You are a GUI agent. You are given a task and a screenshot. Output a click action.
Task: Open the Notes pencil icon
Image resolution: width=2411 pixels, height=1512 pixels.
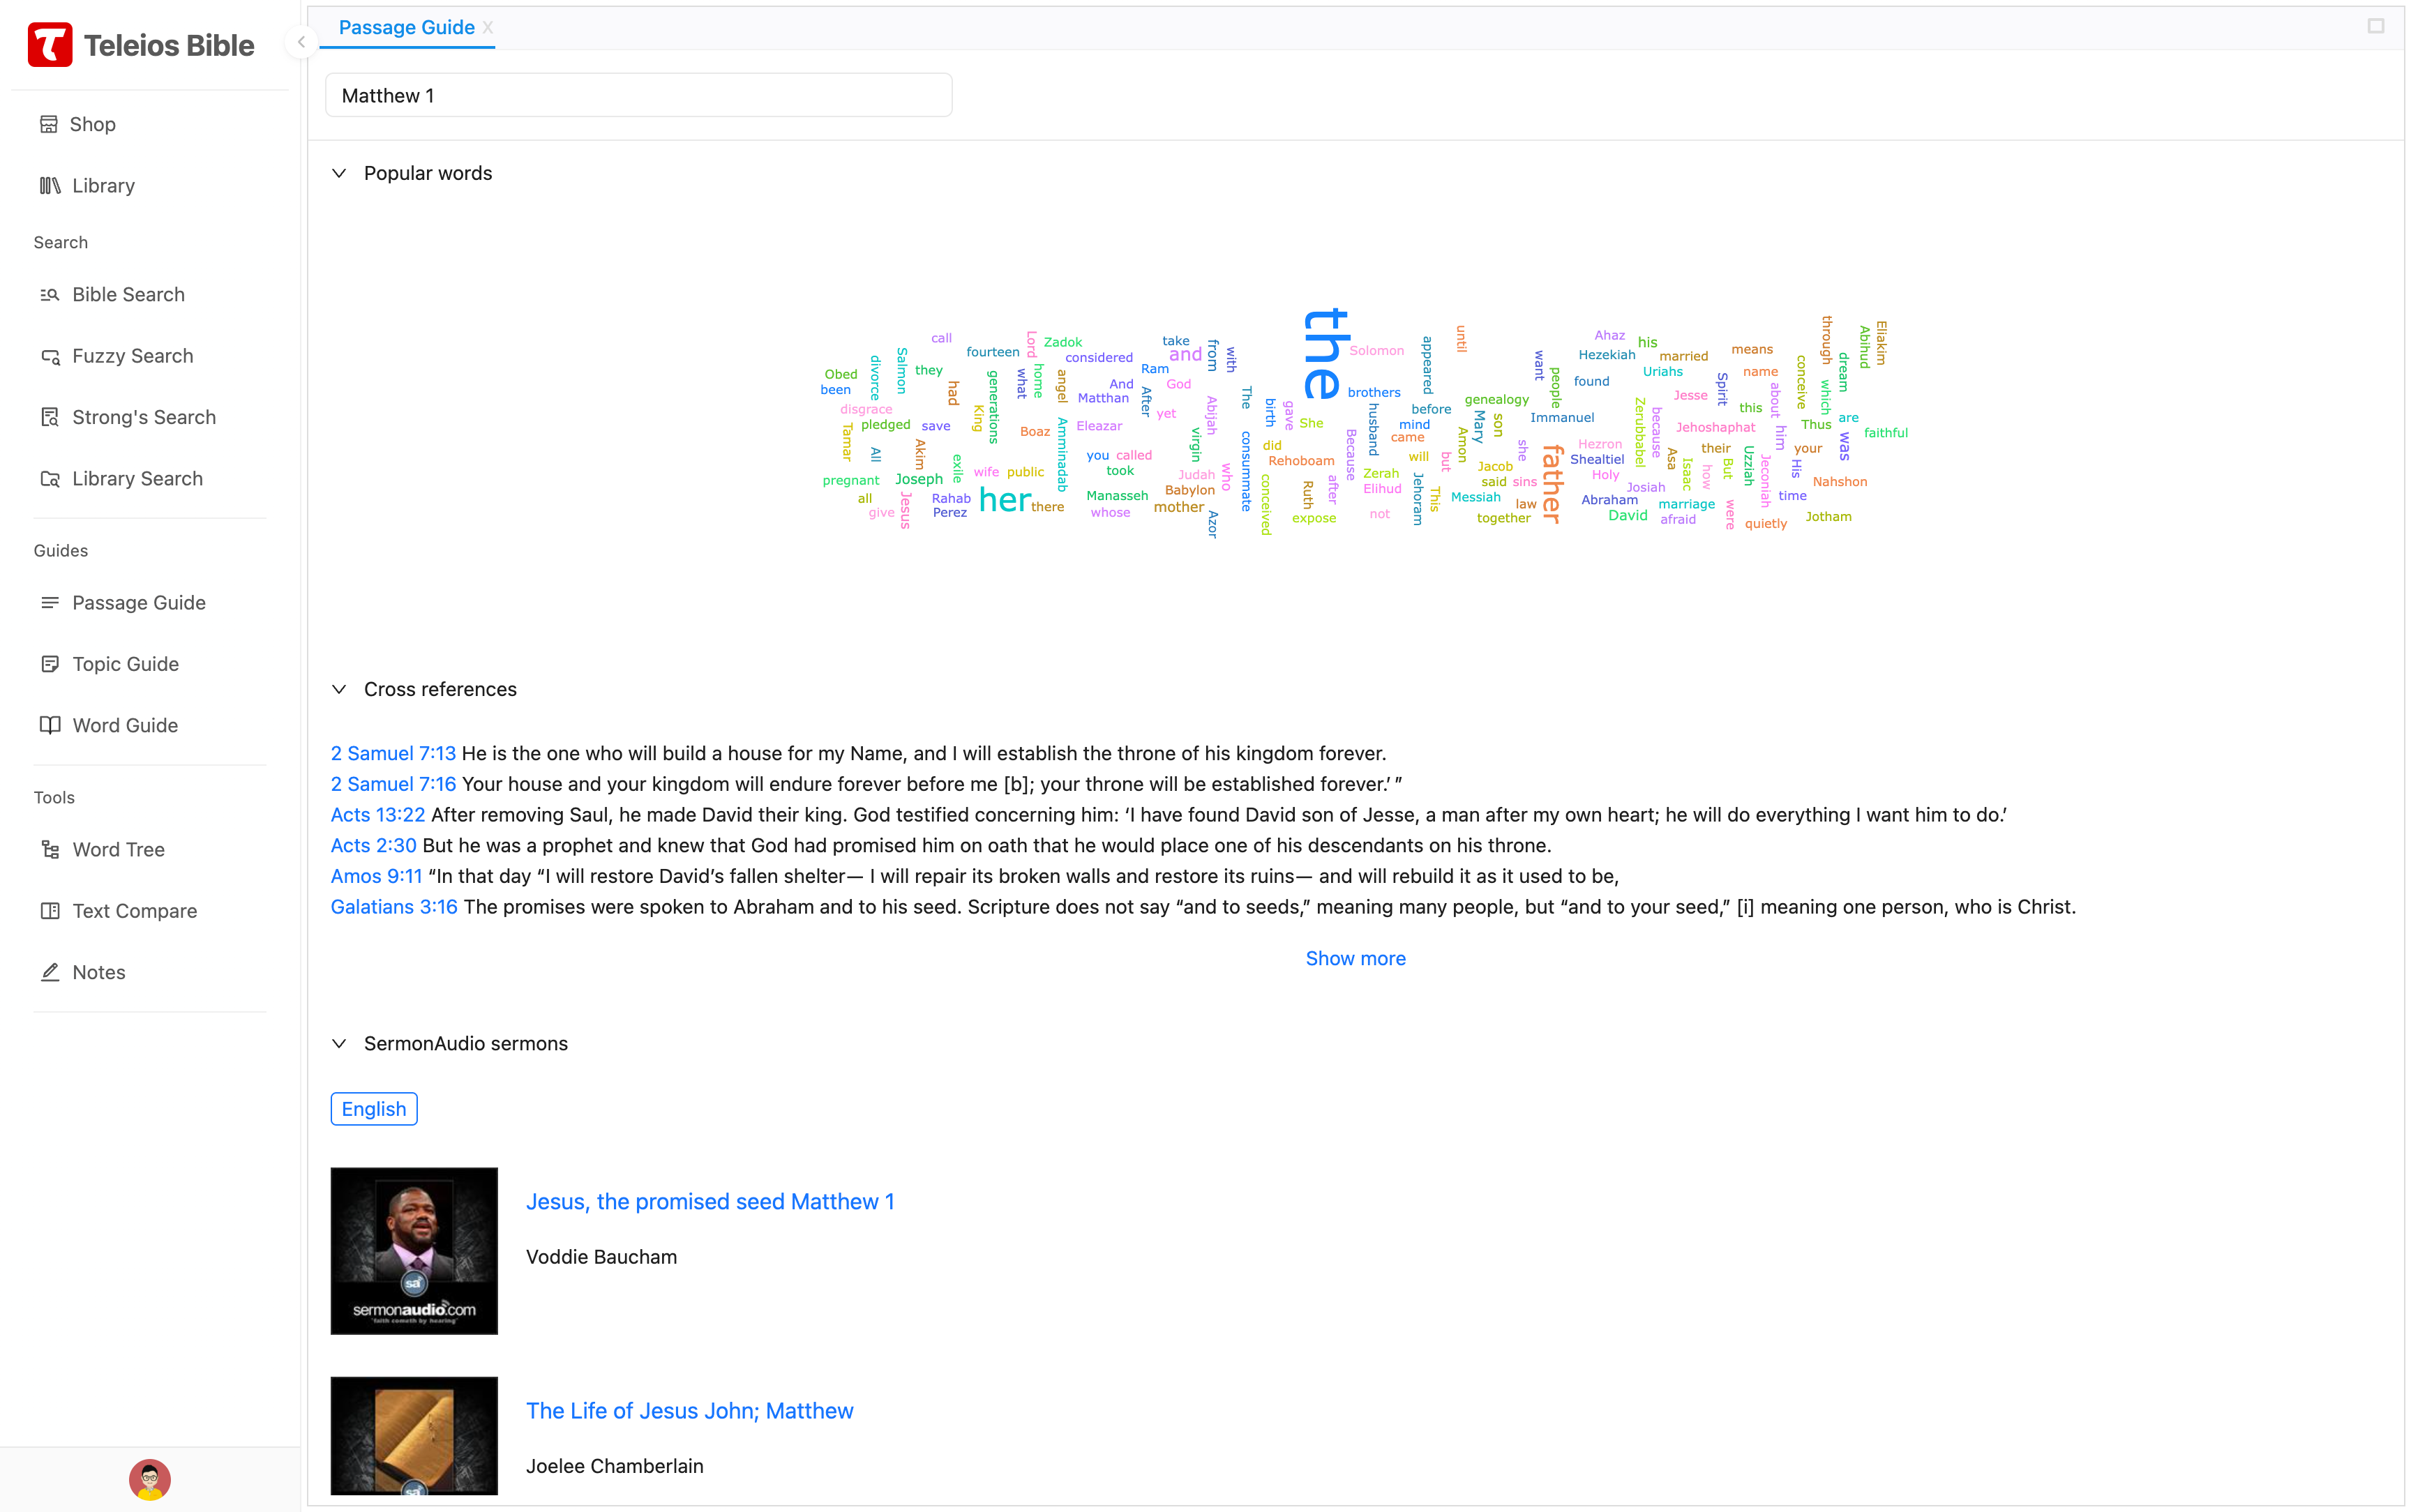pos(50,972)
